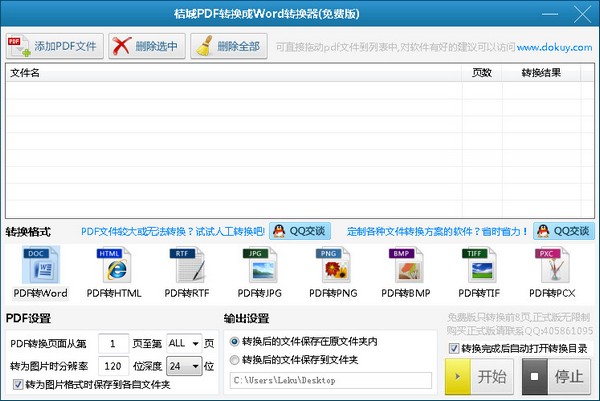The width and height of the screenshot is (600, 401).
Task: Open the 24 bit depth dropdown
Action: point(184,366)
